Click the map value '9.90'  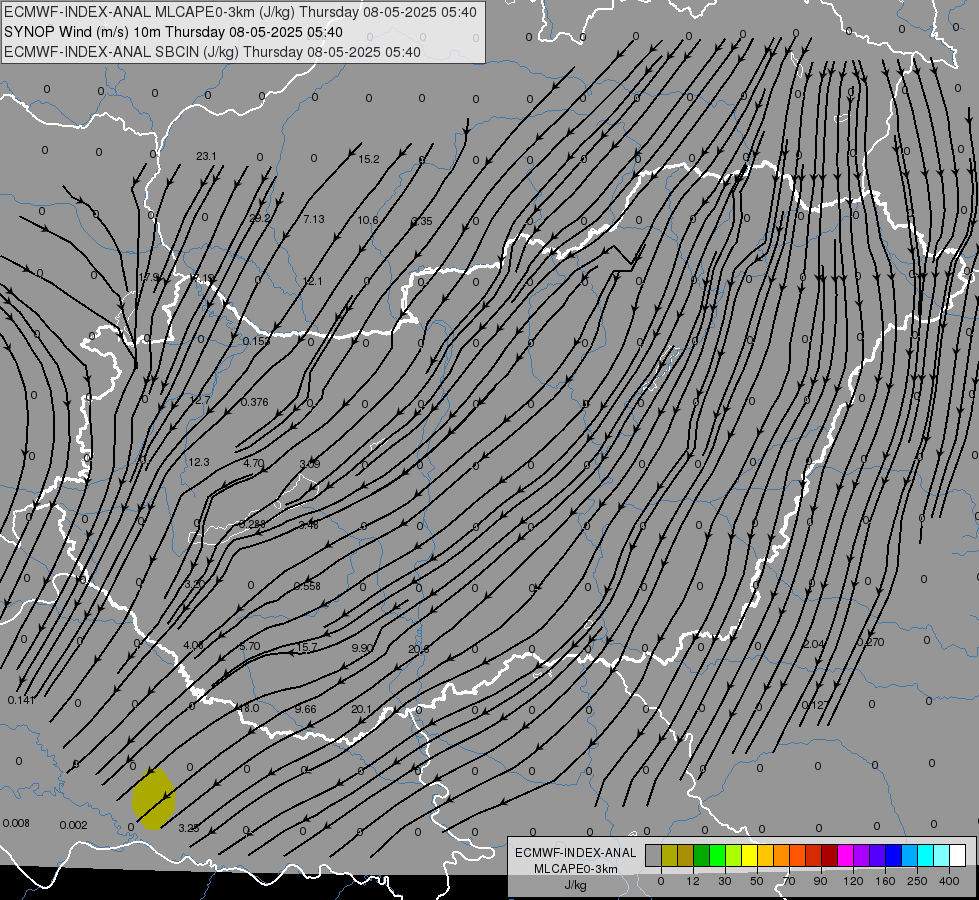pyautogui.click(x=362, y=648)
